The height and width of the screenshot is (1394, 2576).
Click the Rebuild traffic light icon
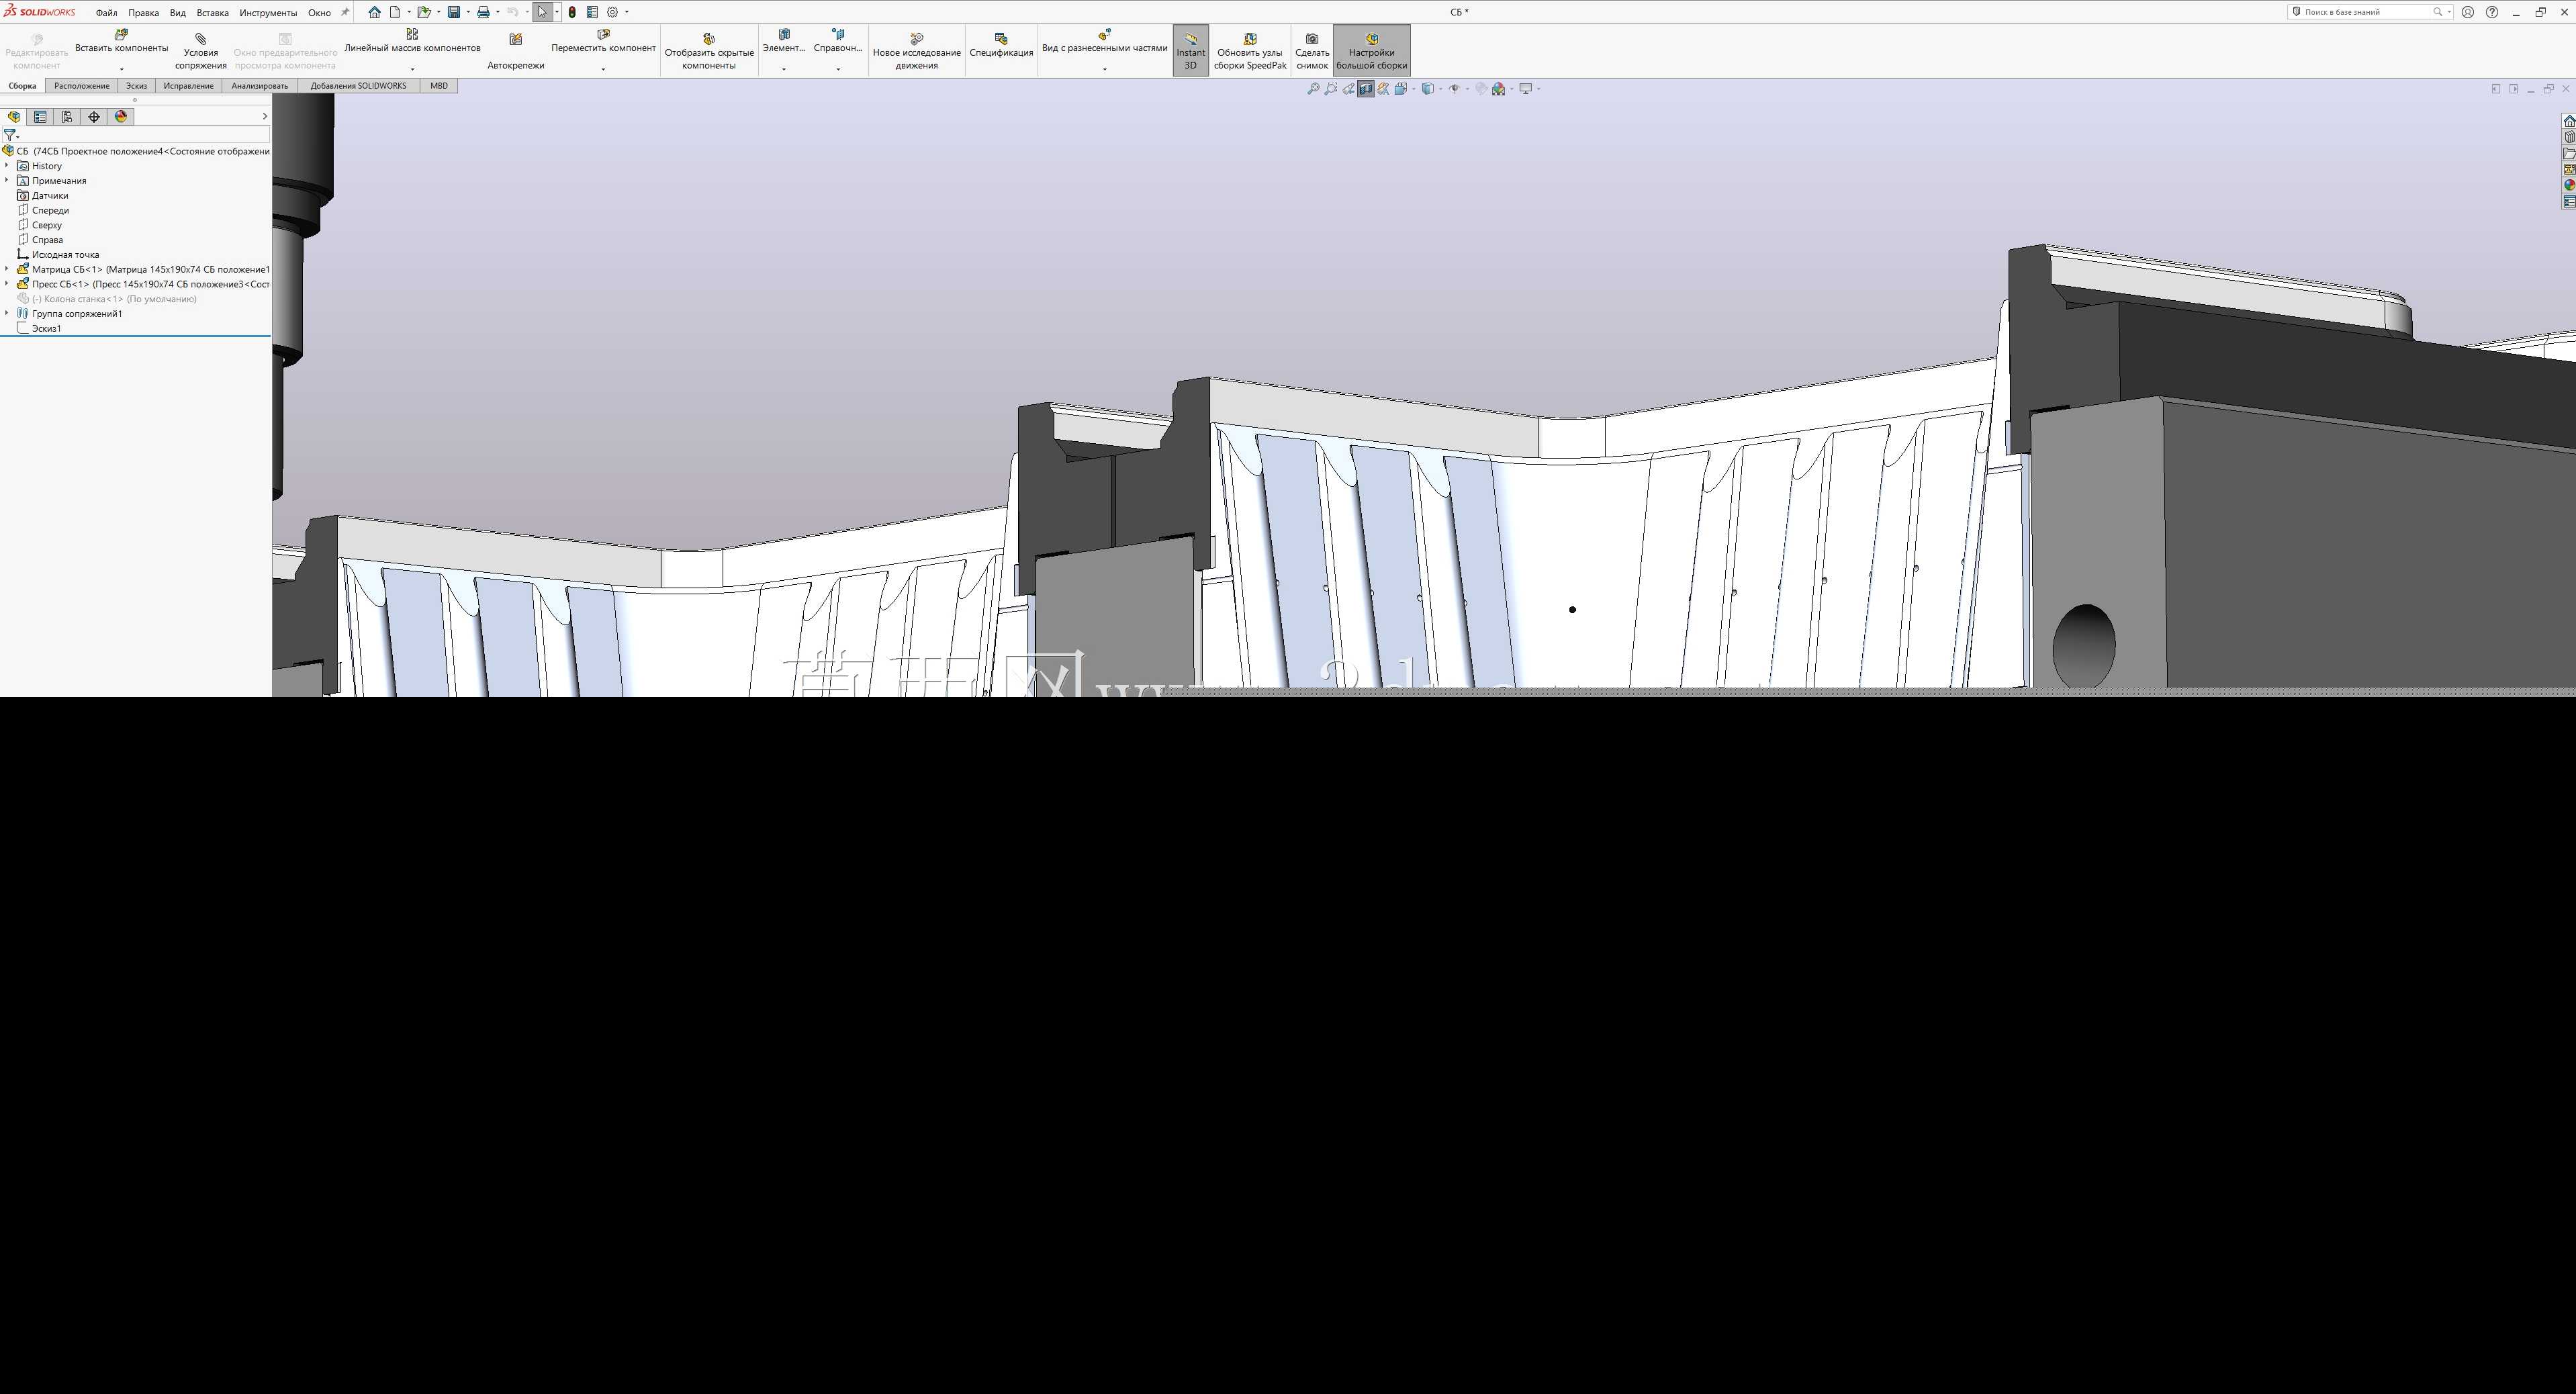click(x=572, y=12)
